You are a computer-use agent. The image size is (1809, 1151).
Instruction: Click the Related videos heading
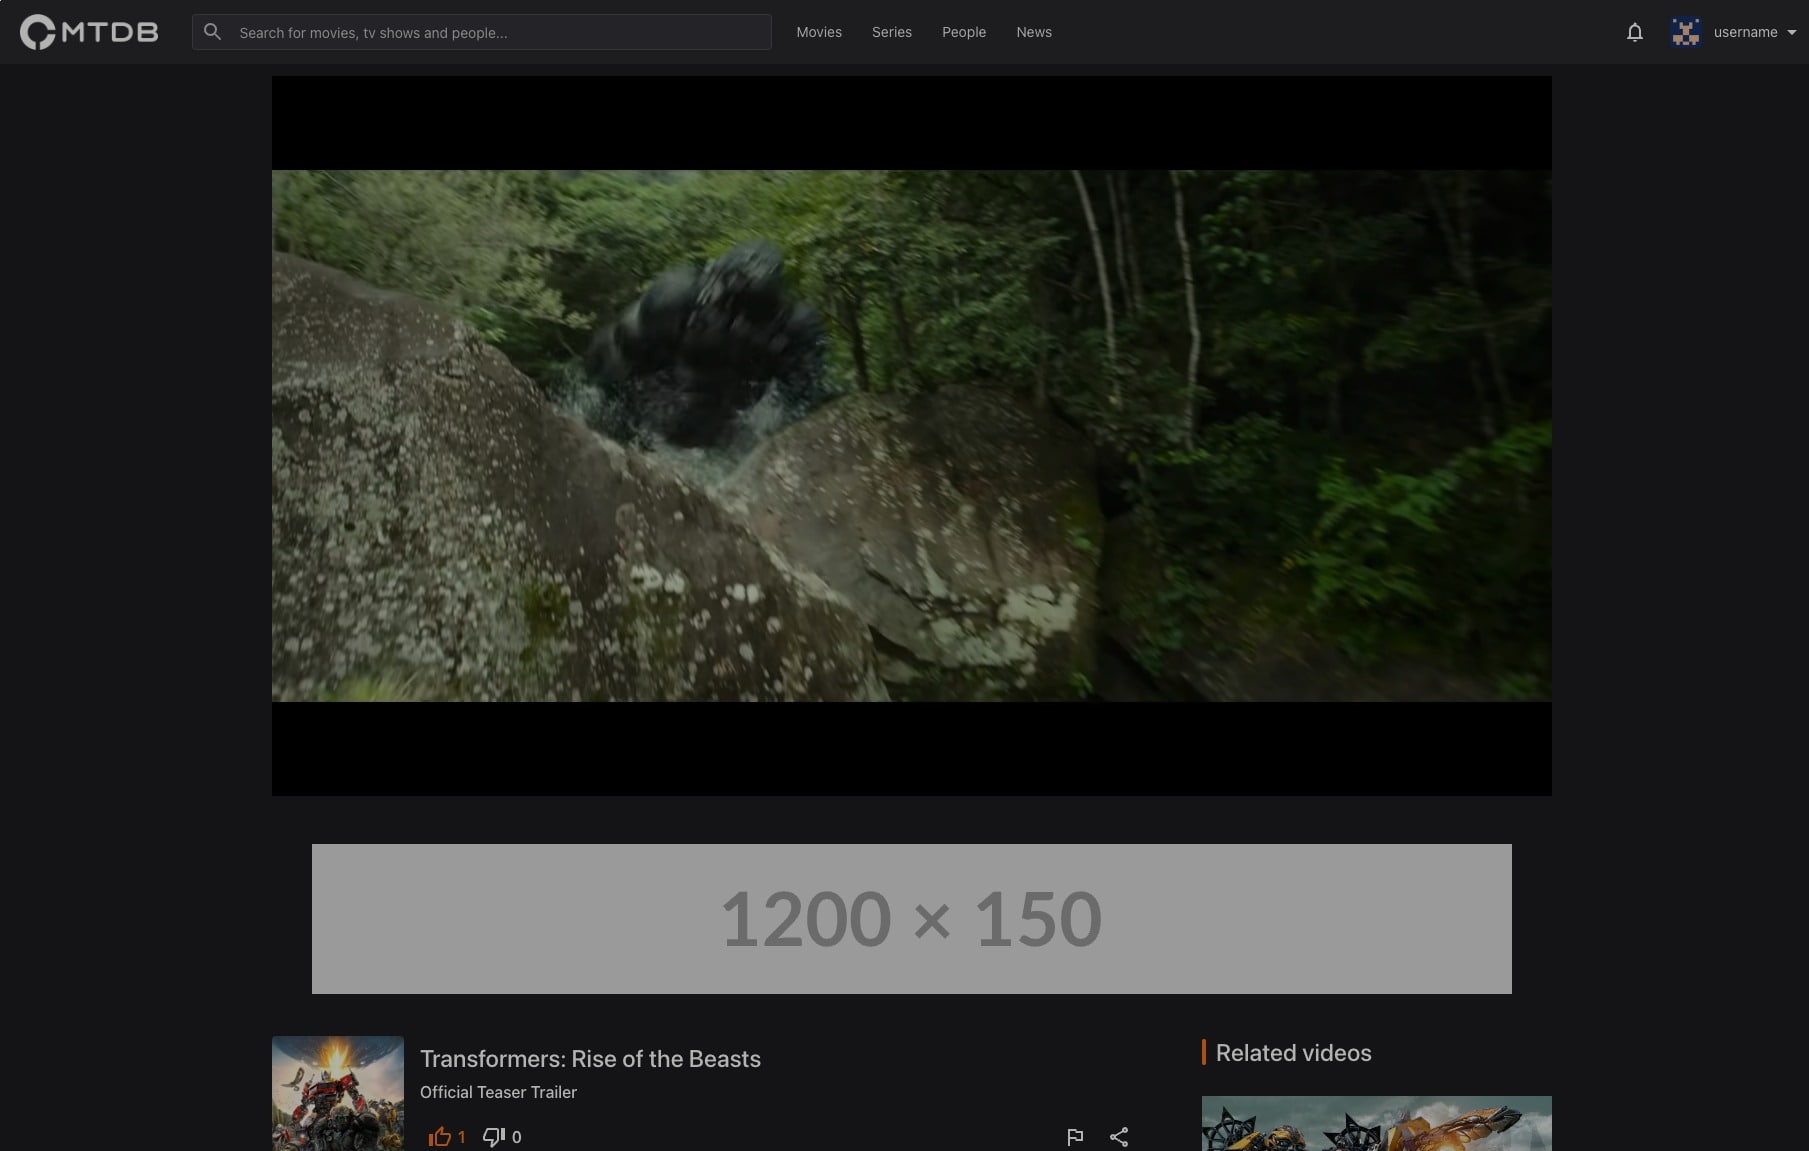tap(1293, 1052)
